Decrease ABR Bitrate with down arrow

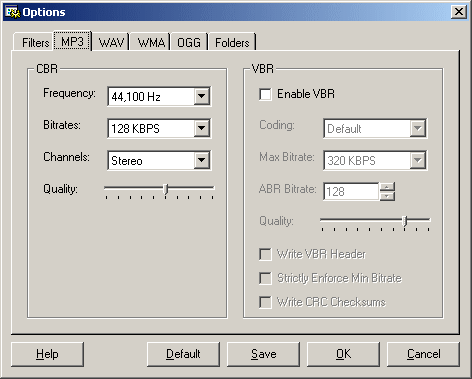coord(387,196)
